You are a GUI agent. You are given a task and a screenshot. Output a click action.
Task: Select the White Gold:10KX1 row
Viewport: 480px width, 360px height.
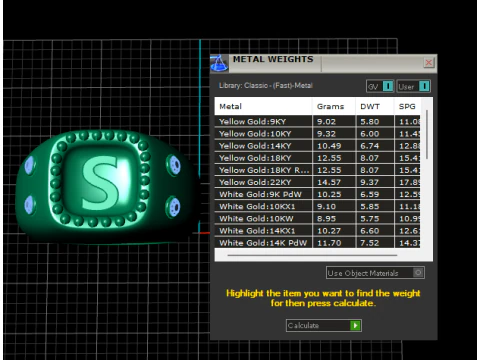pyautogui.click(x=317, y=206)
